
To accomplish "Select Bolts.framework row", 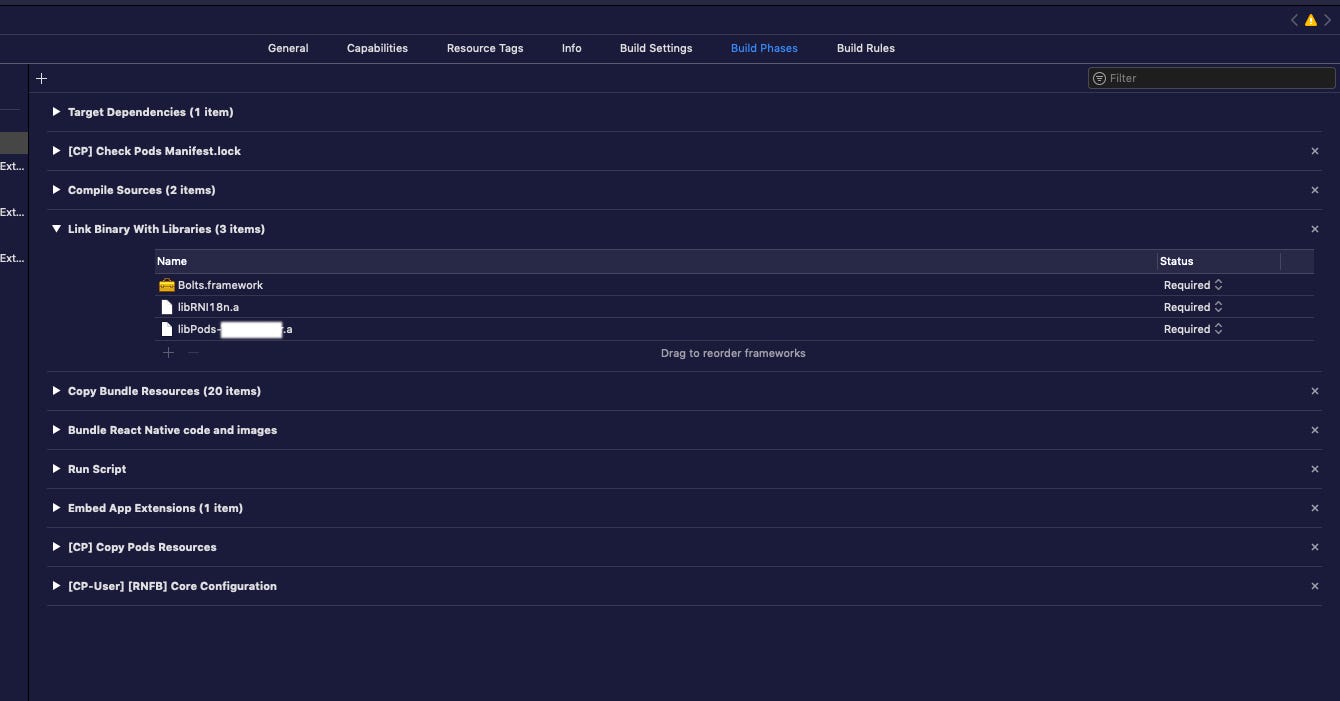I will tap(734, 285).
